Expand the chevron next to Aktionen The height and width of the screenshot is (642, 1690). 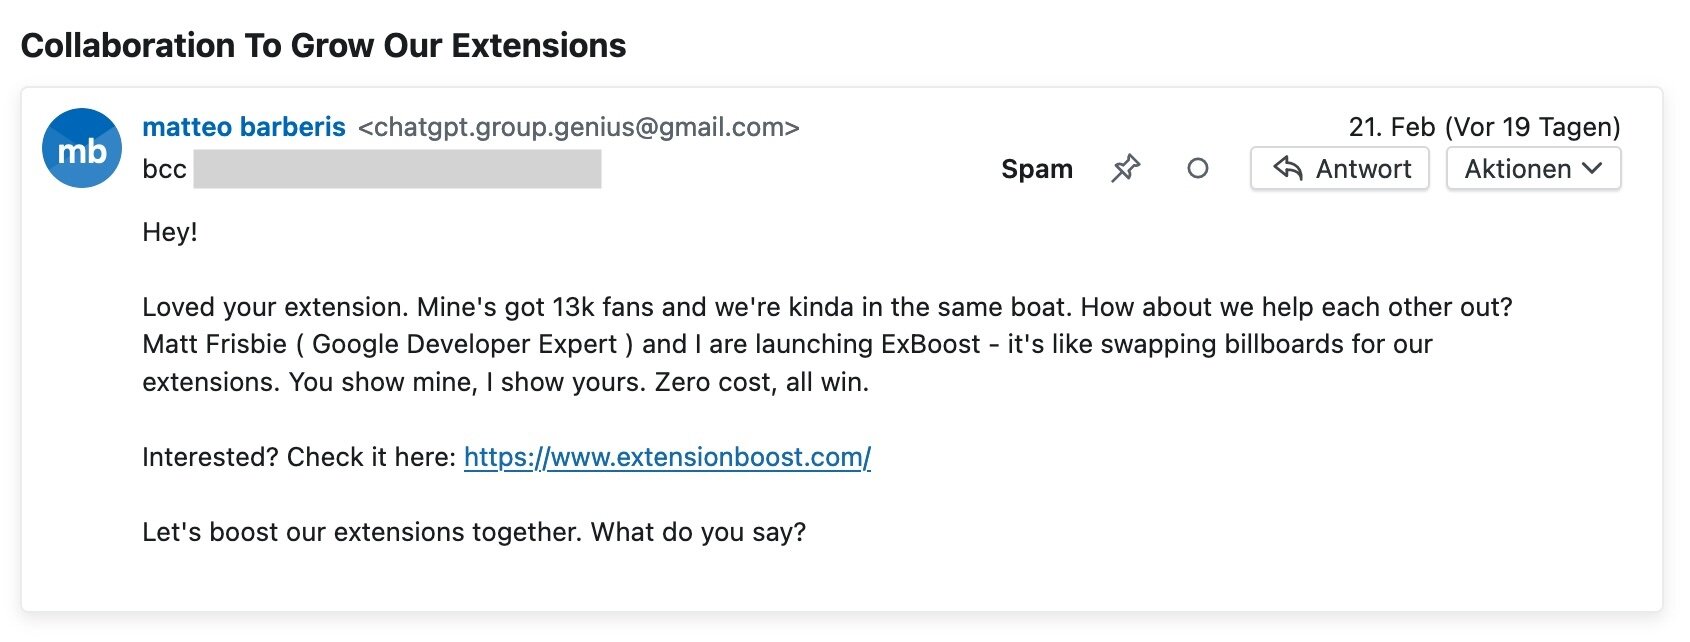coord(1593,169)
